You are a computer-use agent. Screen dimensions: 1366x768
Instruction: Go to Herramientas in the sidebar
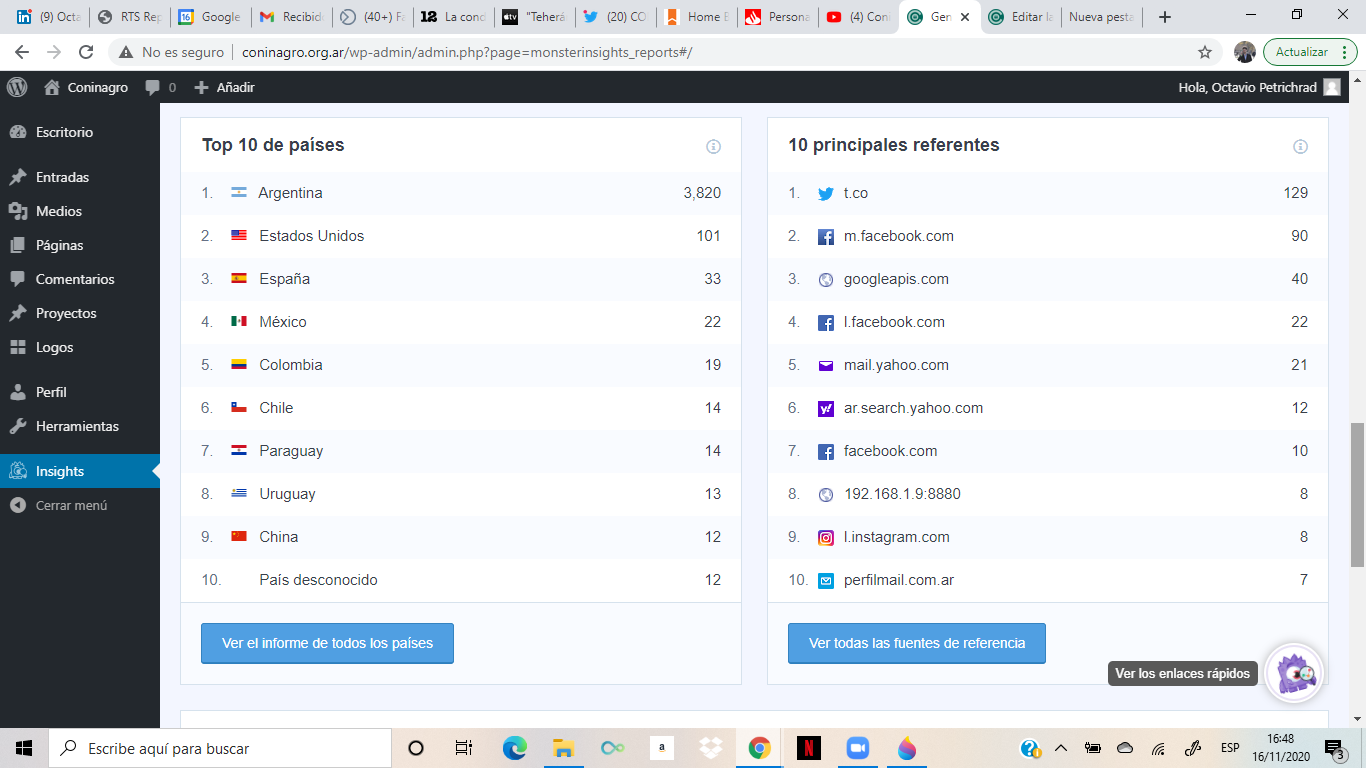77,426
